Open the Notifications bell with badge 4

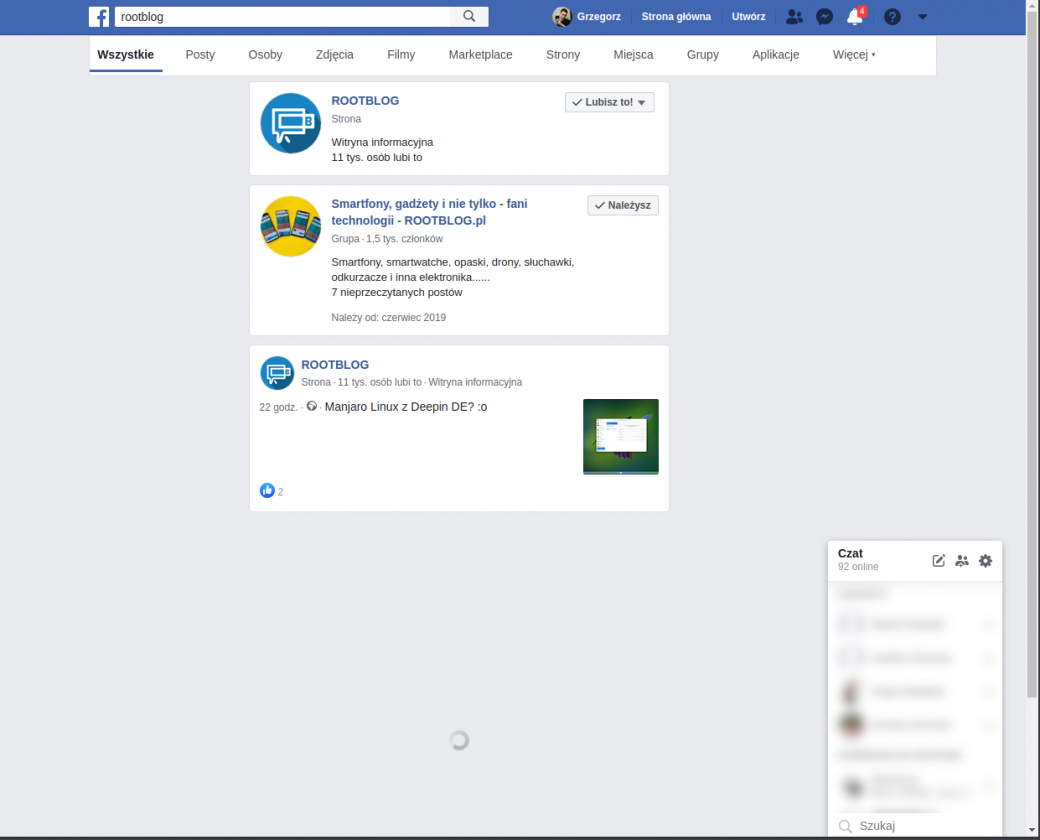(854, 16)
